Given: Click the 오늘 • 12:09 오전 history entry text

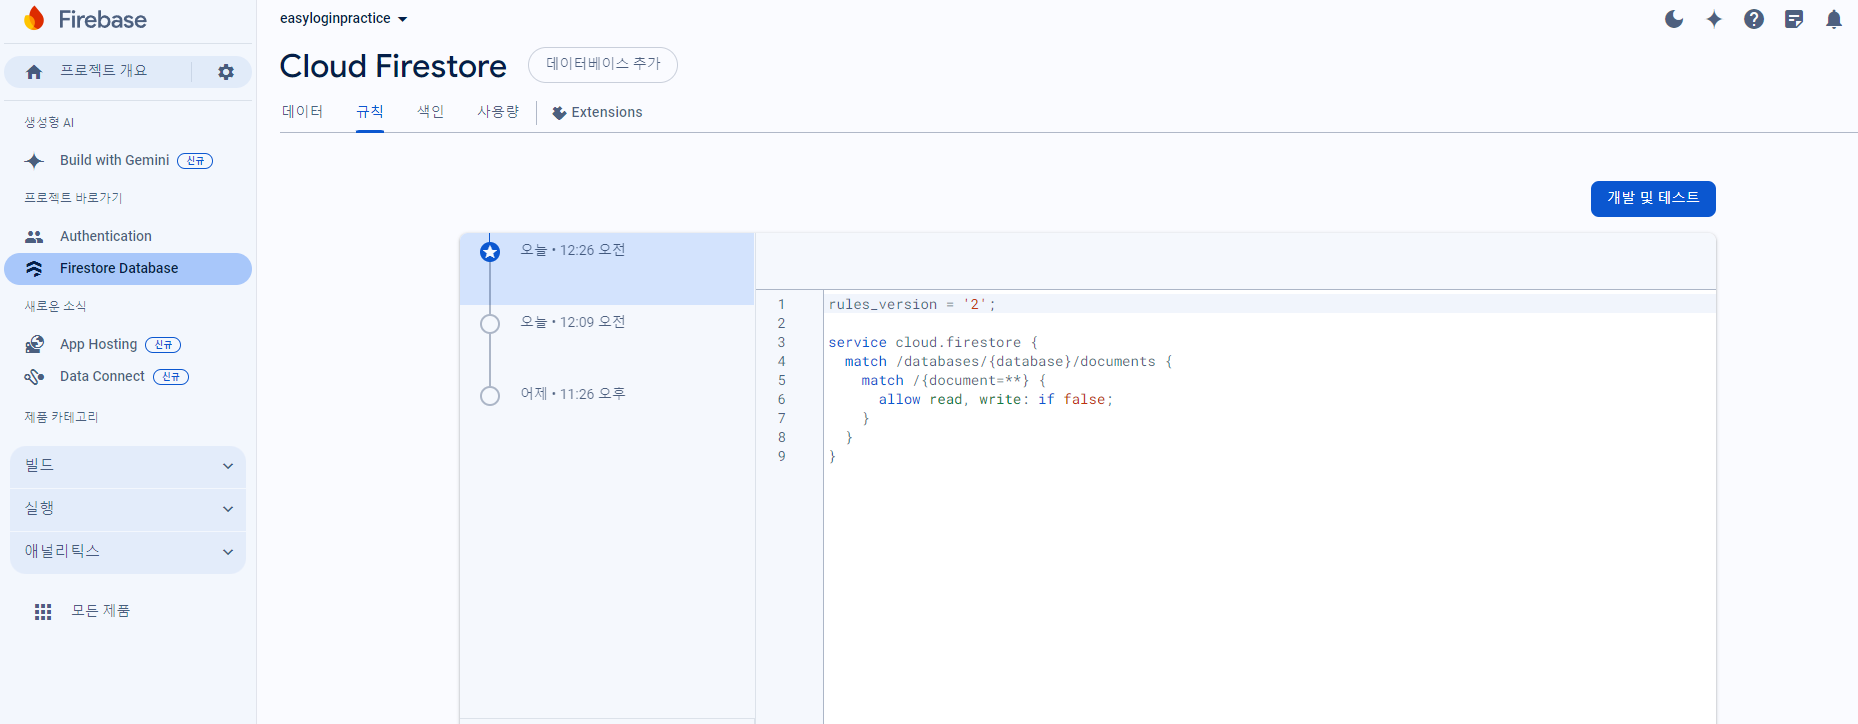Looking at the screenshot, I should pos(573,322).
